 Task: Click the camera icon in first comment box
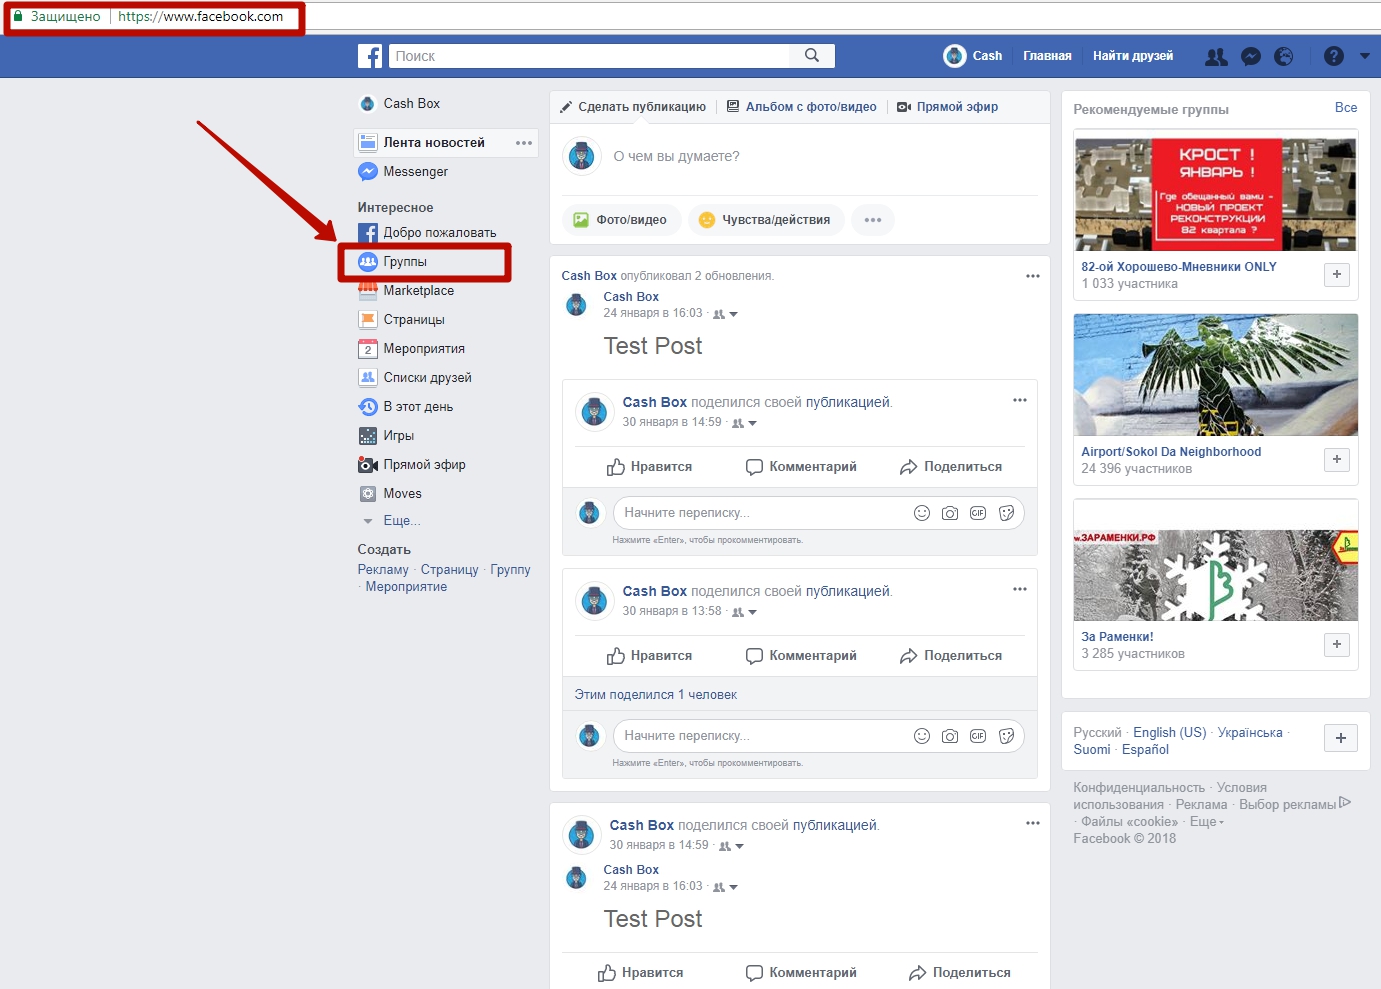(950, 513)
